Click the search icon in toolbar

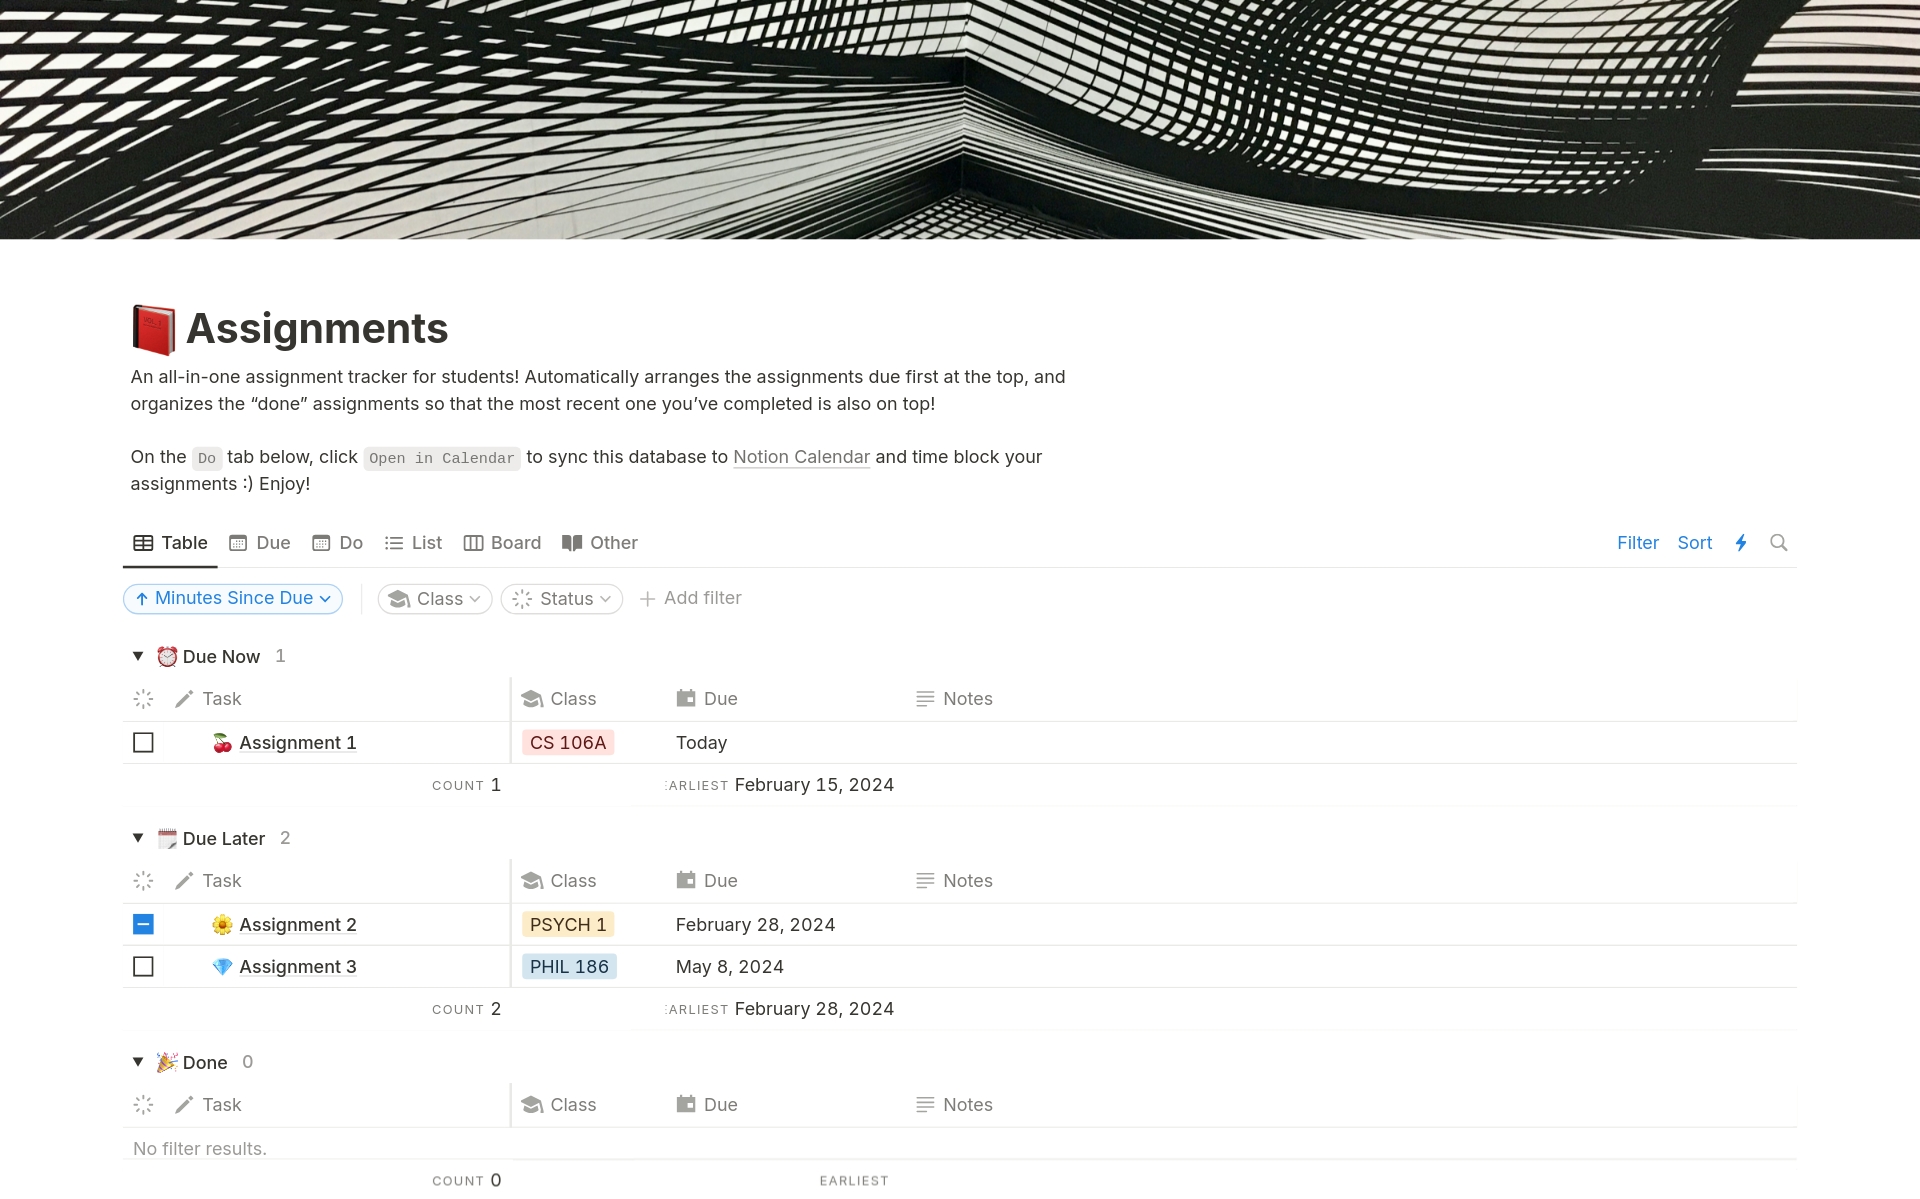[x=1778, y=541]
